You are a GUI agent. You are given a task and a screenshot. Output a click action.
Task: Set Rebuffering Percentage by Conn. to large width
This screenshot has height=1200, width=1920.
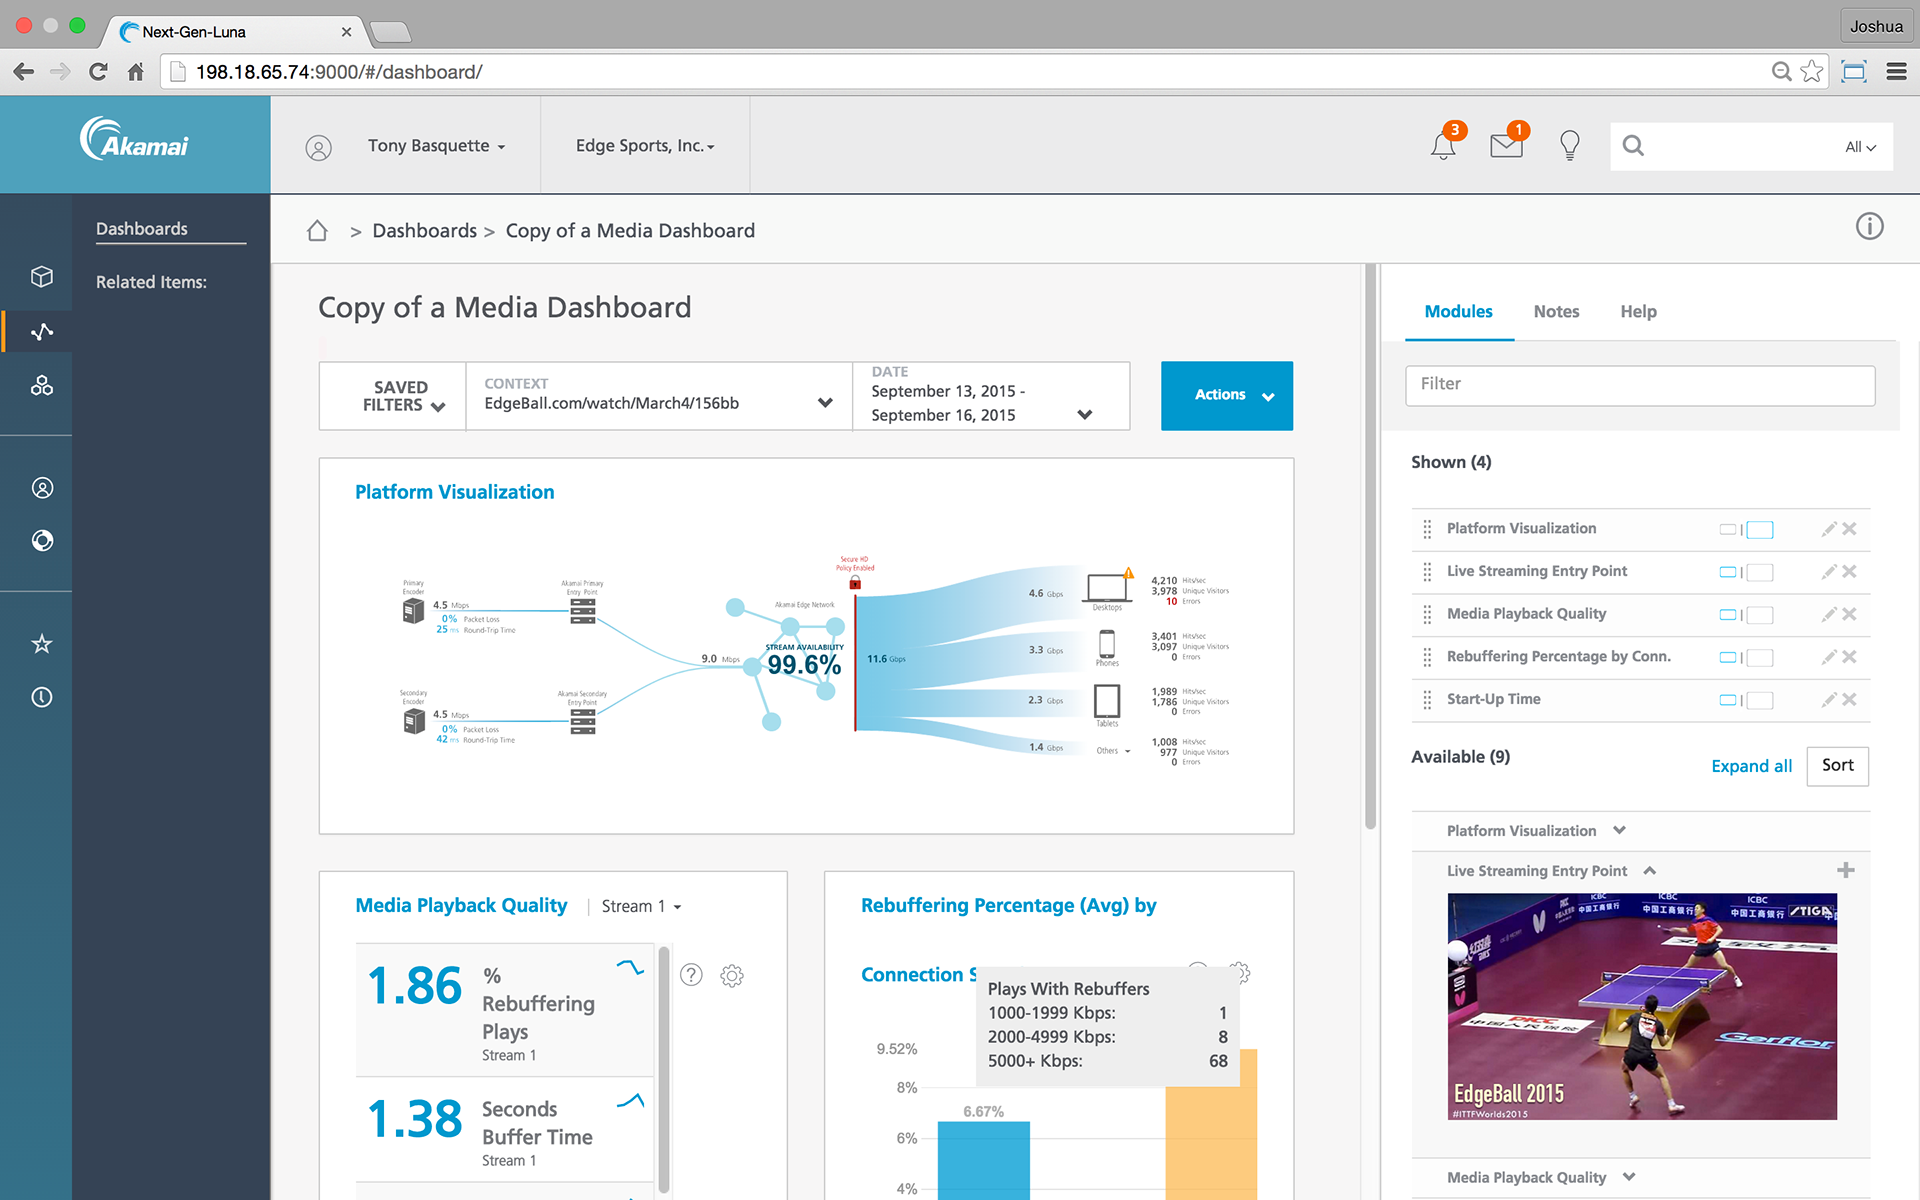pos(1760,657)
